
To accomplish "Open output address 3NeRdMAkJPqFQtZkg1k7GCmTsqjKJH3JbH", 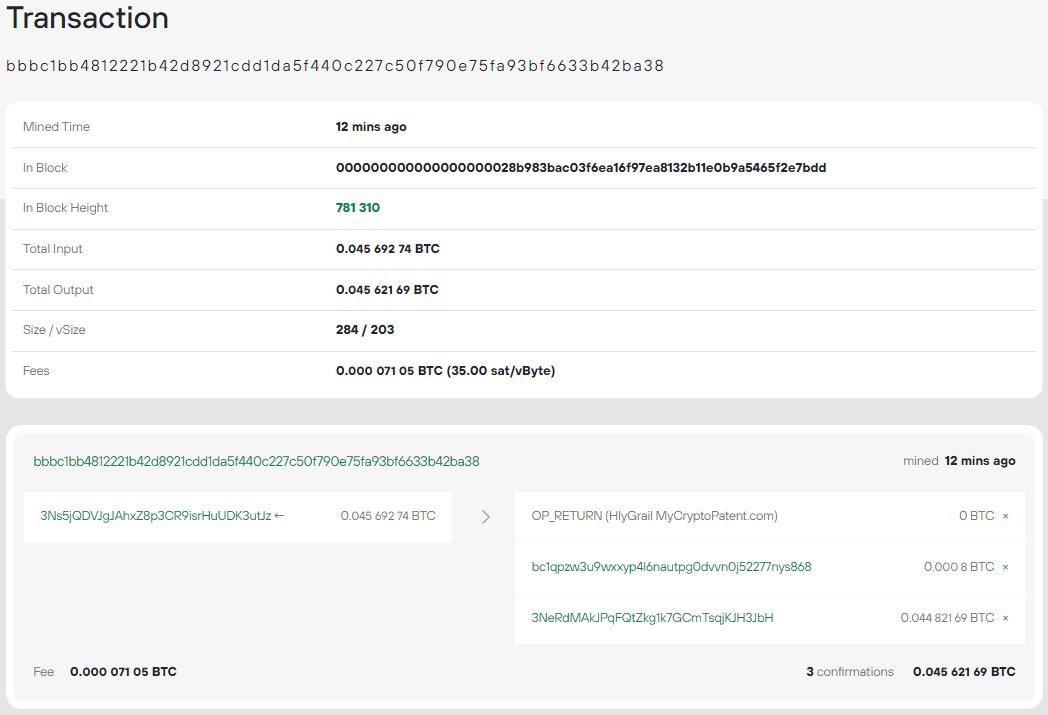I will (652, 618).
